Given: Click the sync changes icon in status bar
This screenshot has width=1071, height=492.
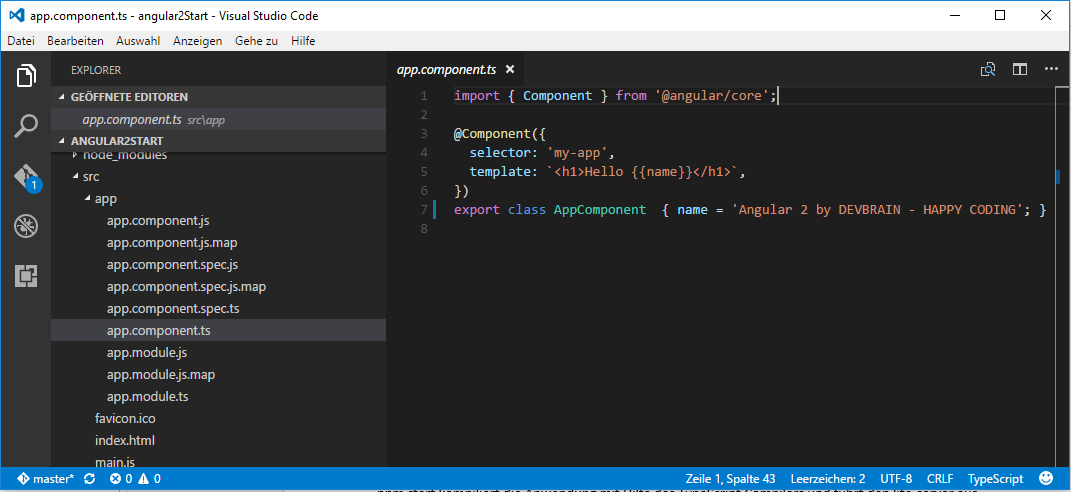Looking at the screenshot, I should point(89,479).
